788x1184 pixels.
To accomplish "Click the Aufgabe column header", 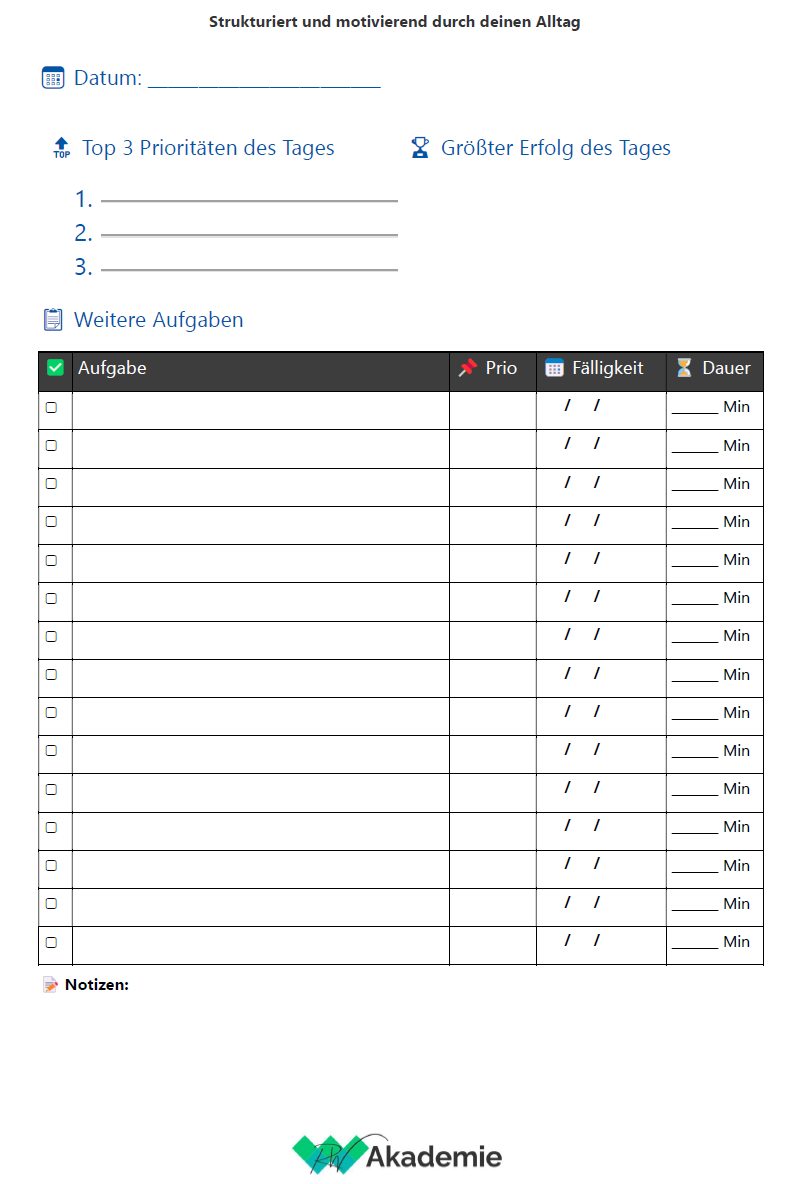I will coord(112,368).
